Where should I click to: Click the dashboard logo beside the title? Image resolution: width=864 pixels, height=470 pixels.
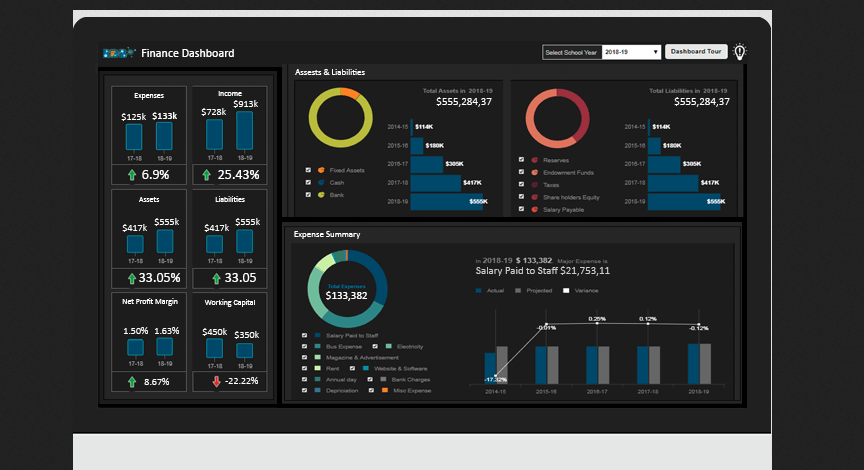click(x=119, y=53)
